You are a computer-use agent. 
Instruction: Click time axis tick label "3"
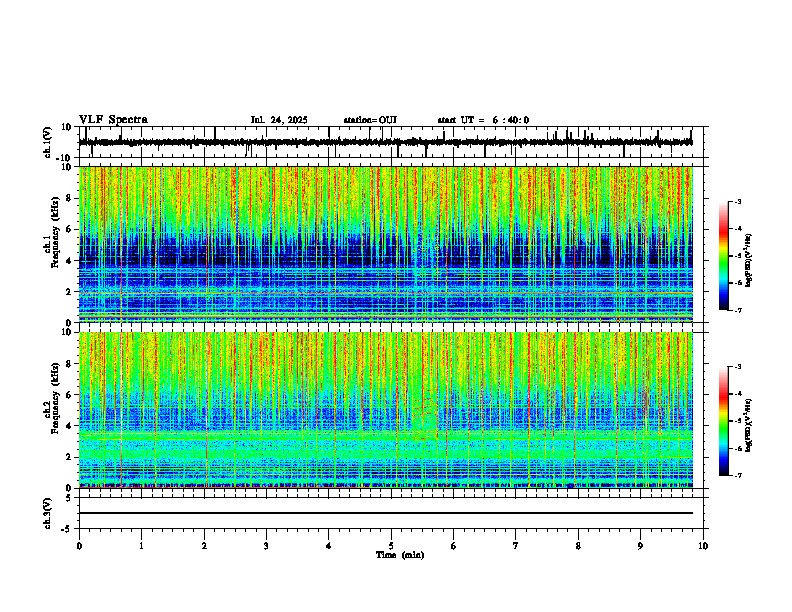(266, 546)
